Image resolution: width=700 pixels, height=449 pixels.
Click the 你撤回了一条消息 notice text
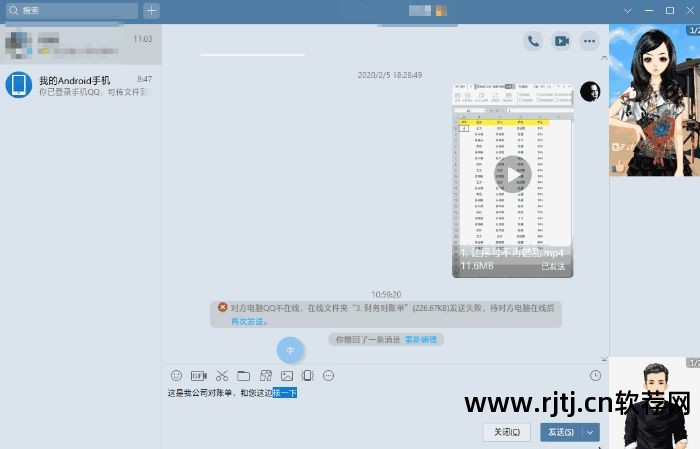368,340
